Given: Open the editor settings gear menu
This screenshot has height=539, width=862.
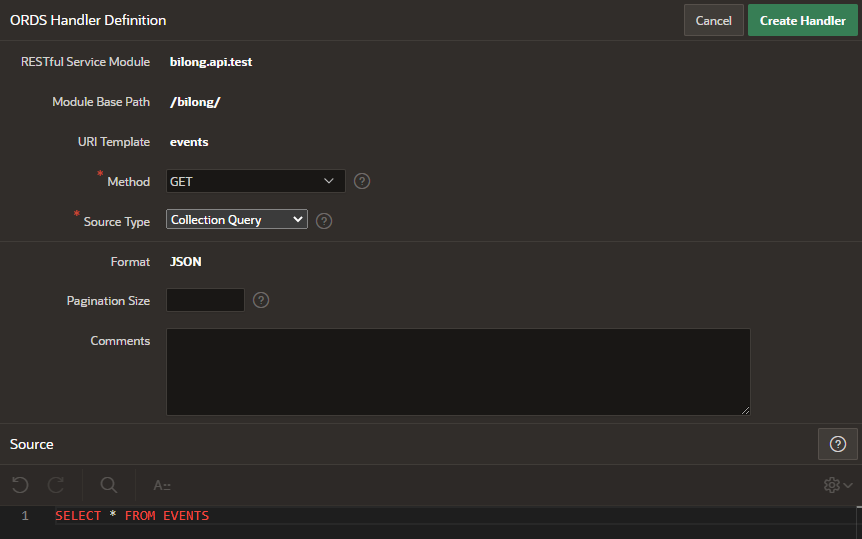Looking at the screenshot, I should [x=838, y=485].
